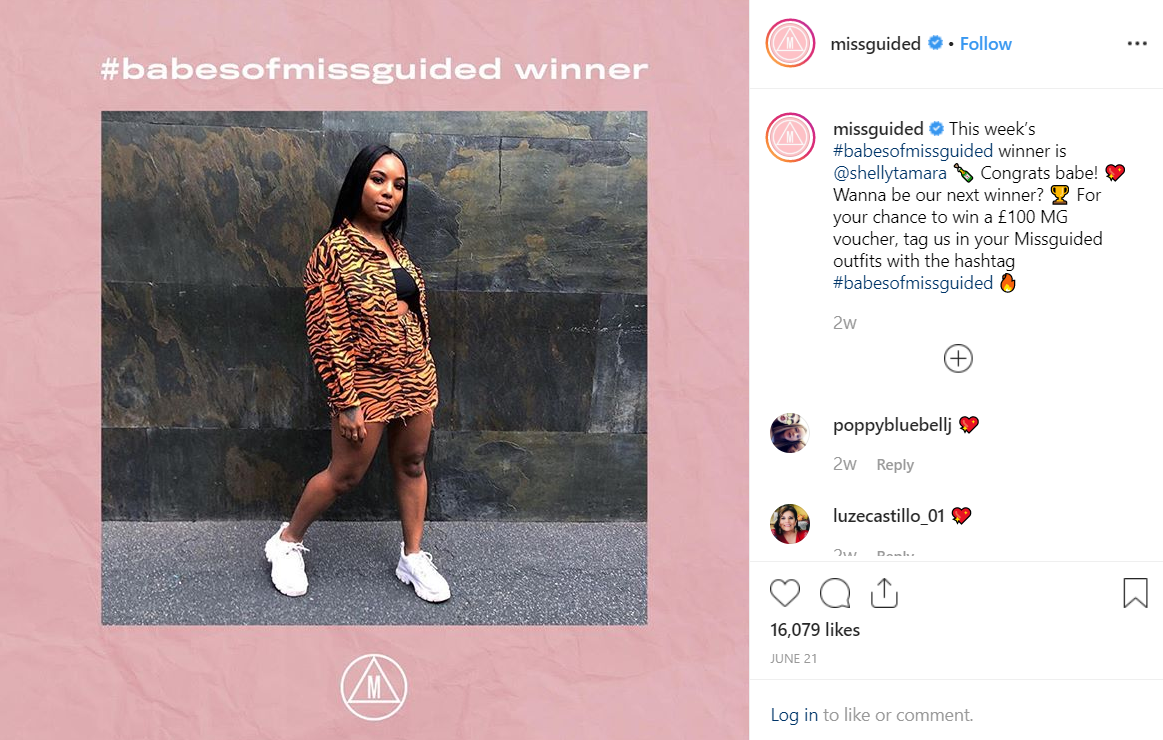
Task: Open the poppybluebellj username link
Action: (892, 426)
